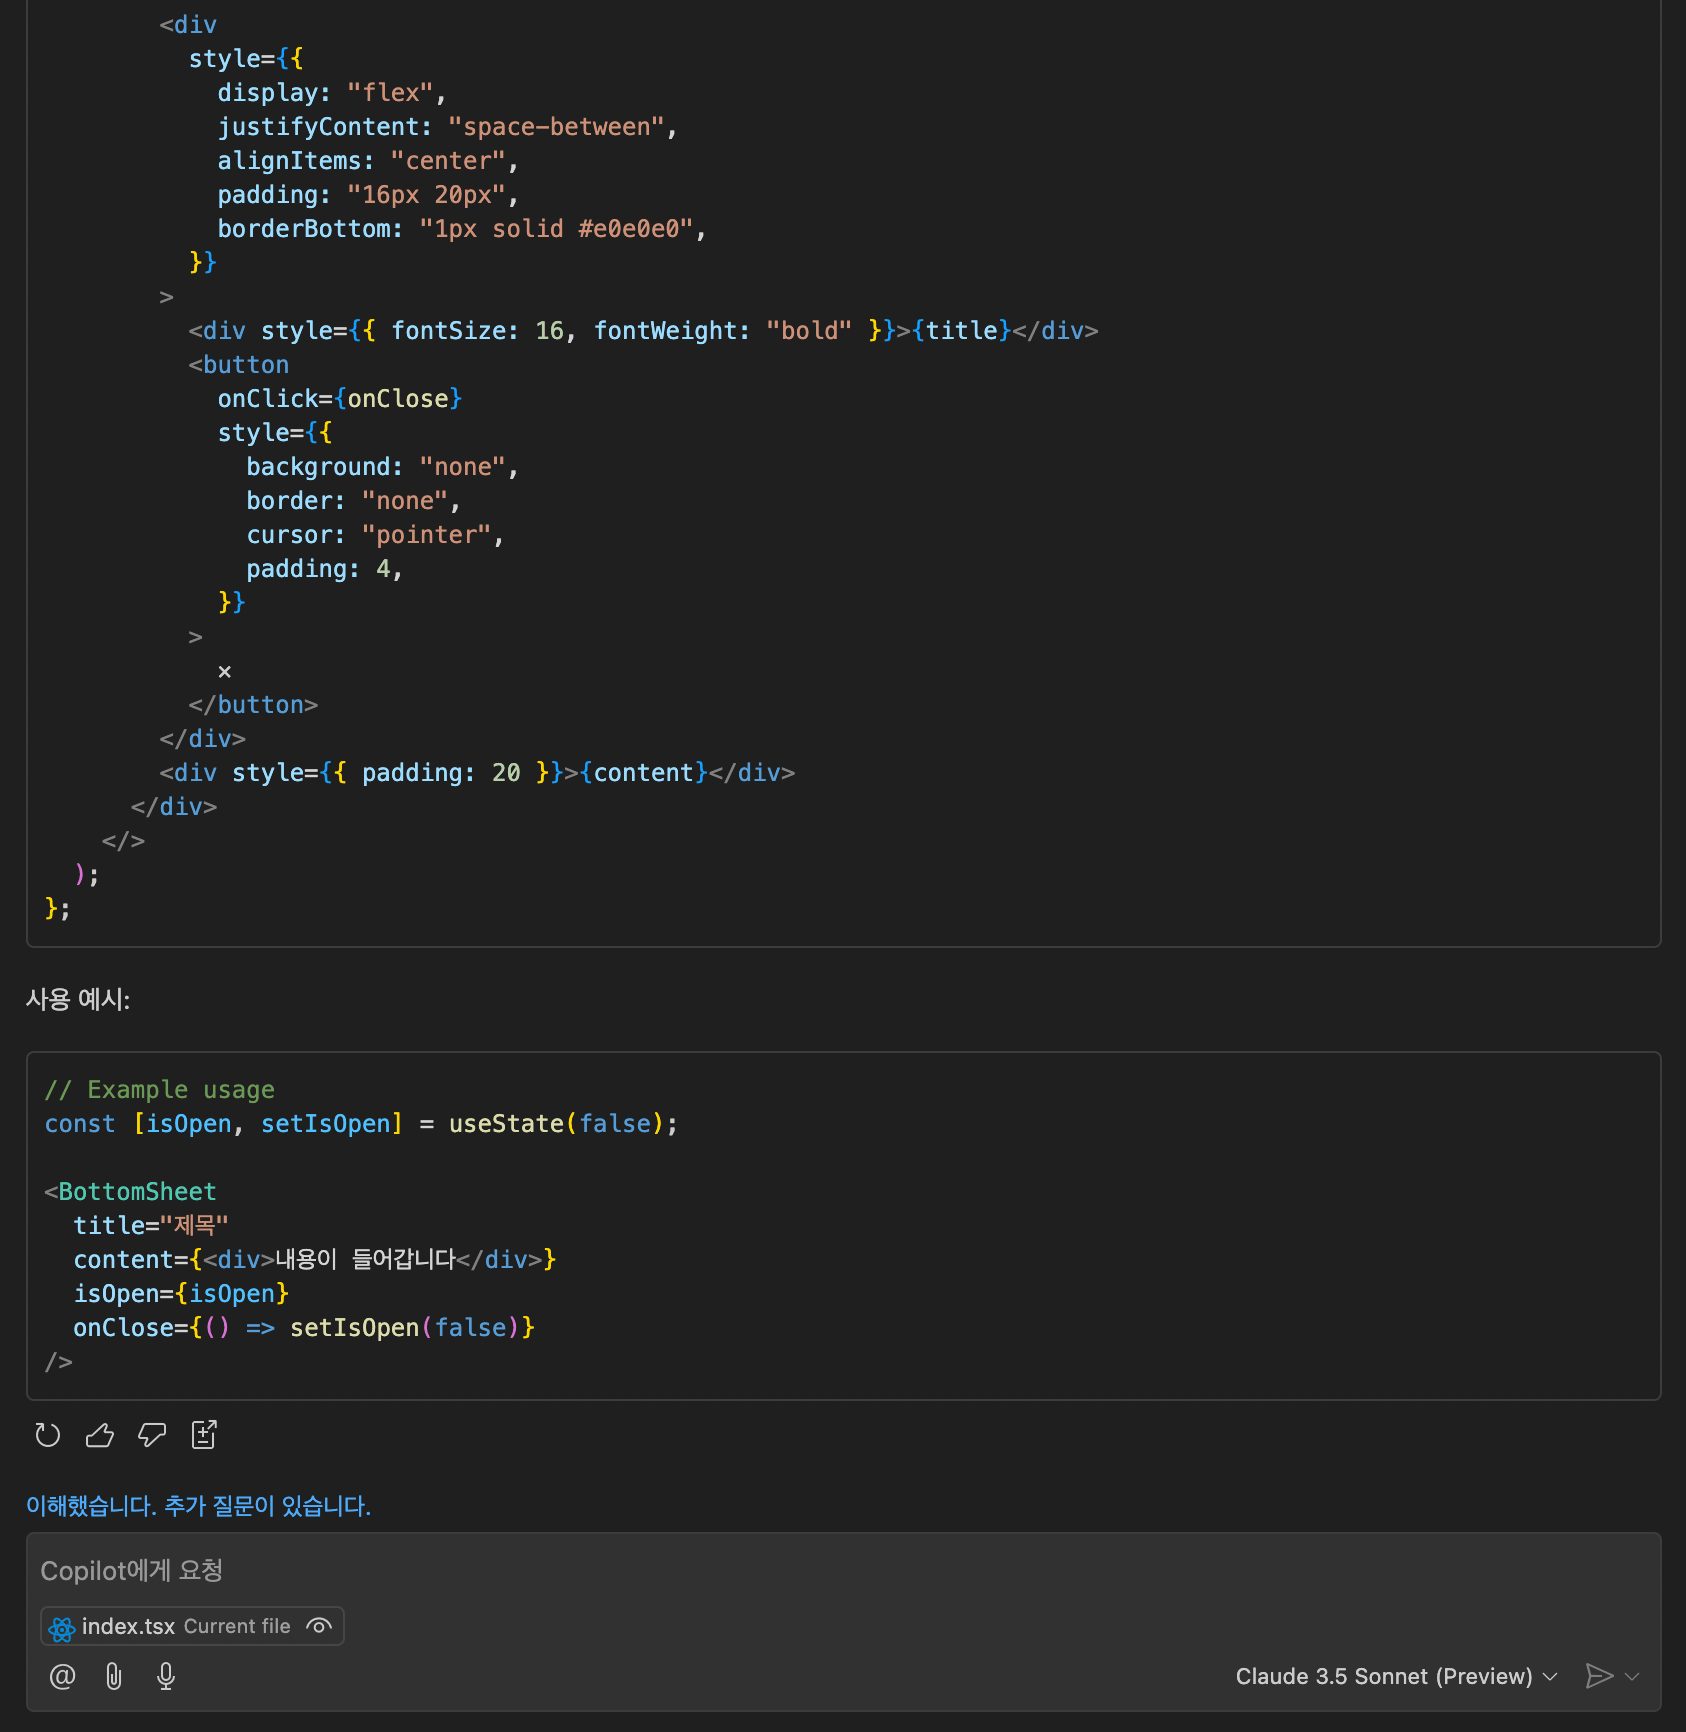Attach context with the paperclip icon

pos(114,1676)
